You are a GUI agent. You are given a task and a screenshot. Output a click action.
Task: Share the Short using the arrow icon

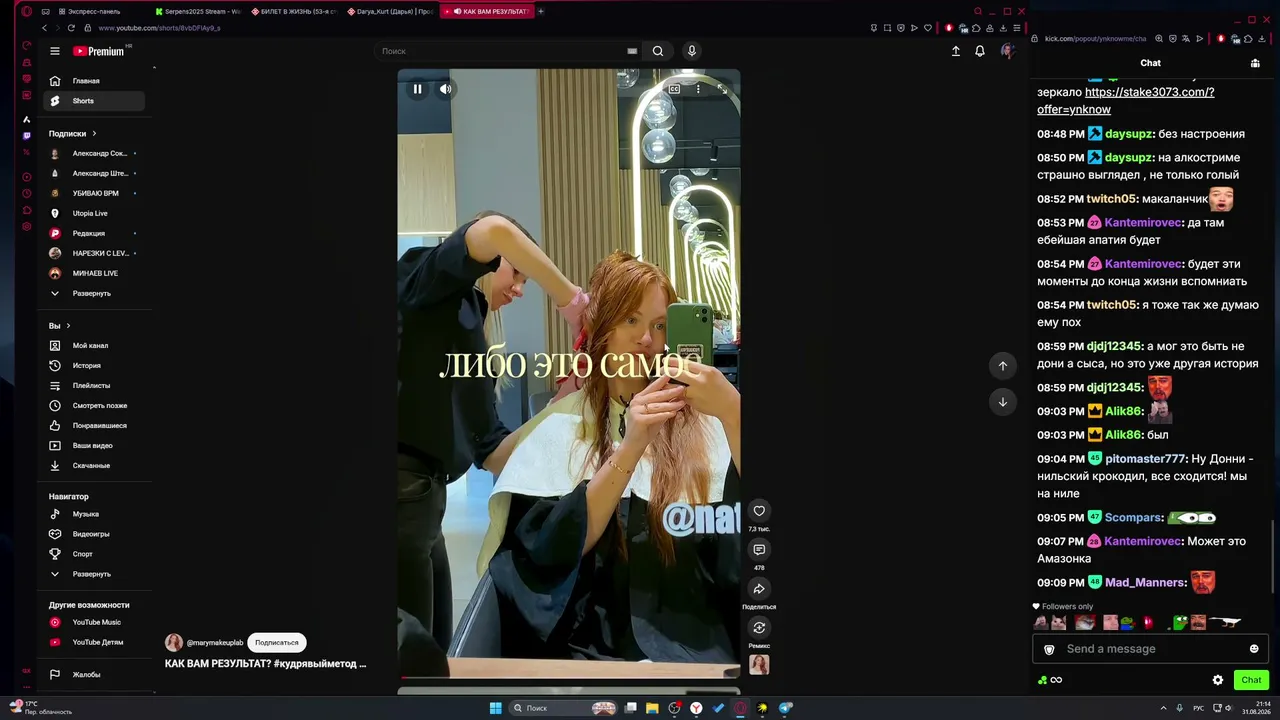(x=759, y=589)
